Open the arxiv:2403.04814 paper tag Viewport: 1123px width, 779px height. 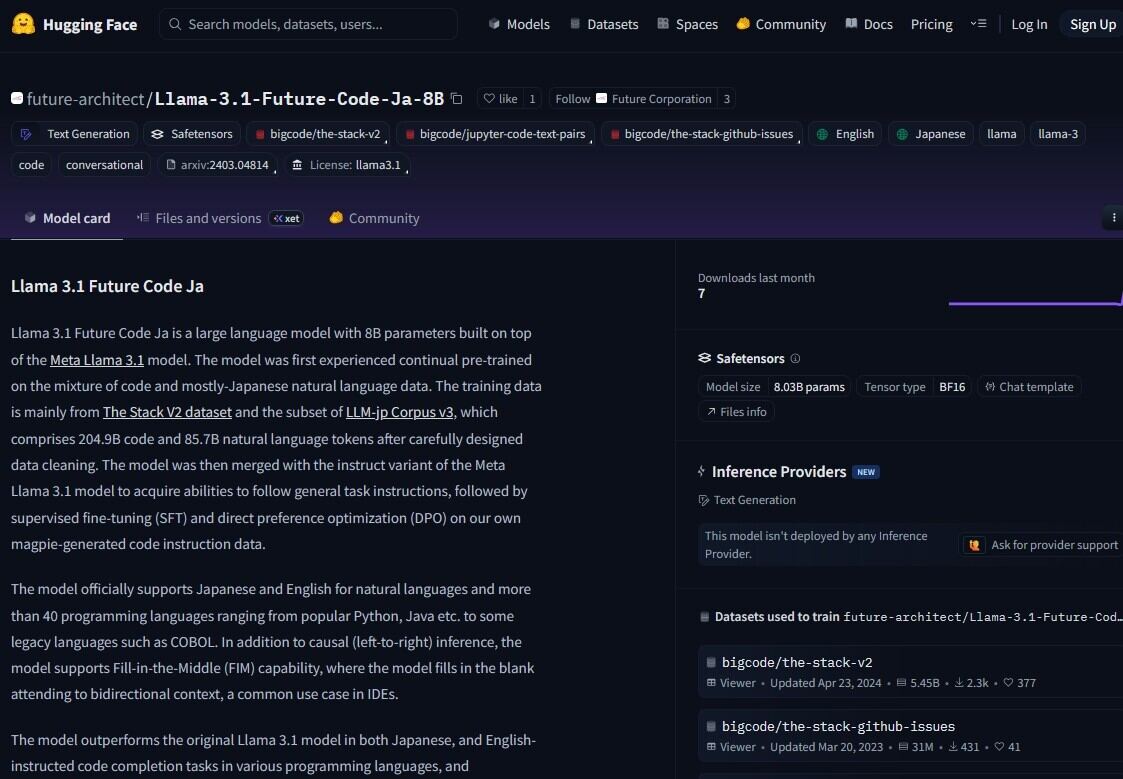[x=218, y=165]
